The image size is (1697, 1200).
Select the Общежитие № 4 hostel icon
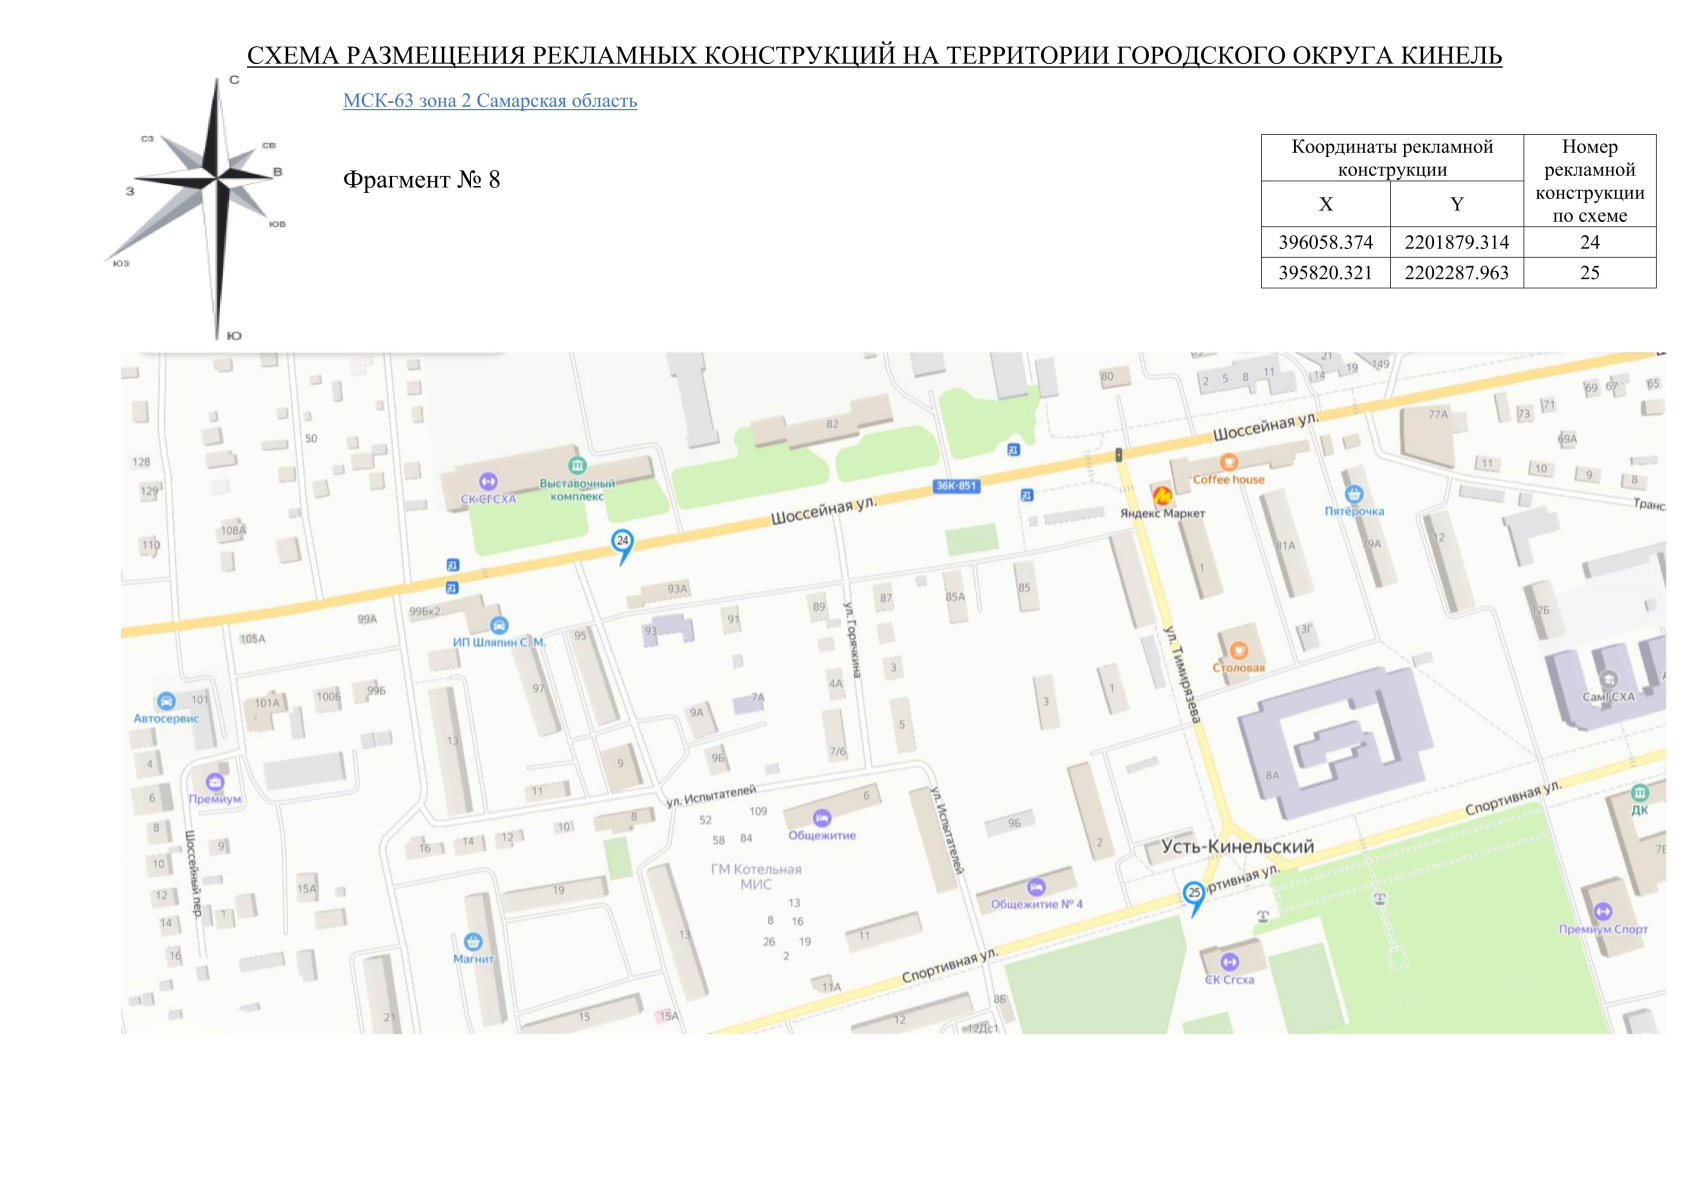point(1036,887)
